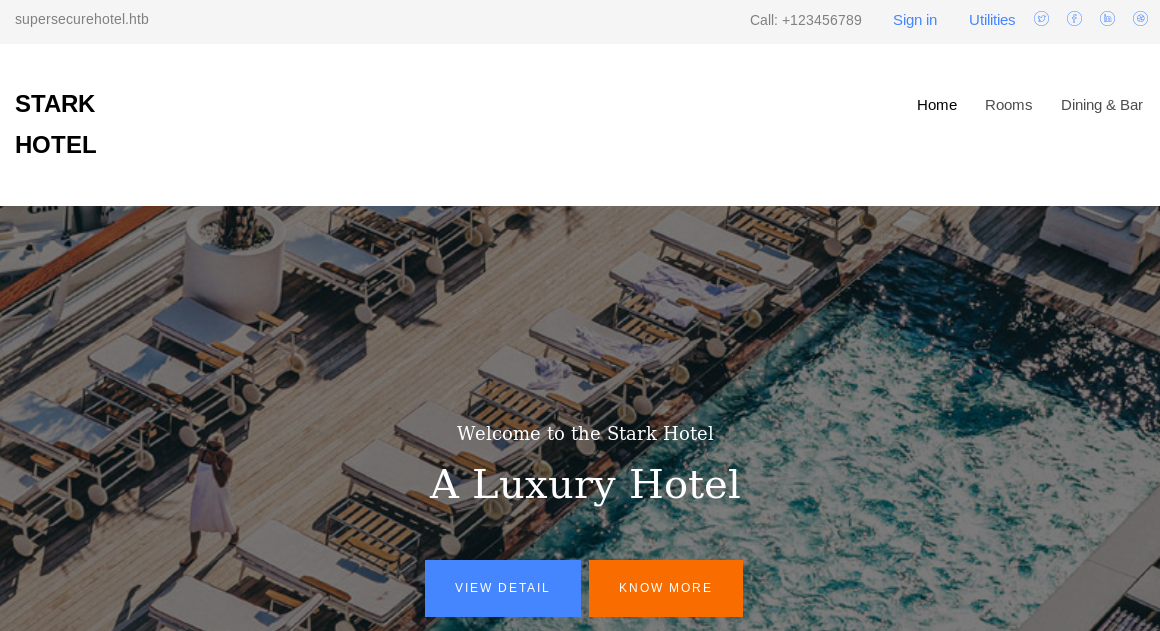Click the blue VIEW DETAIL button

pyautogui.click(x=502, y=588)
